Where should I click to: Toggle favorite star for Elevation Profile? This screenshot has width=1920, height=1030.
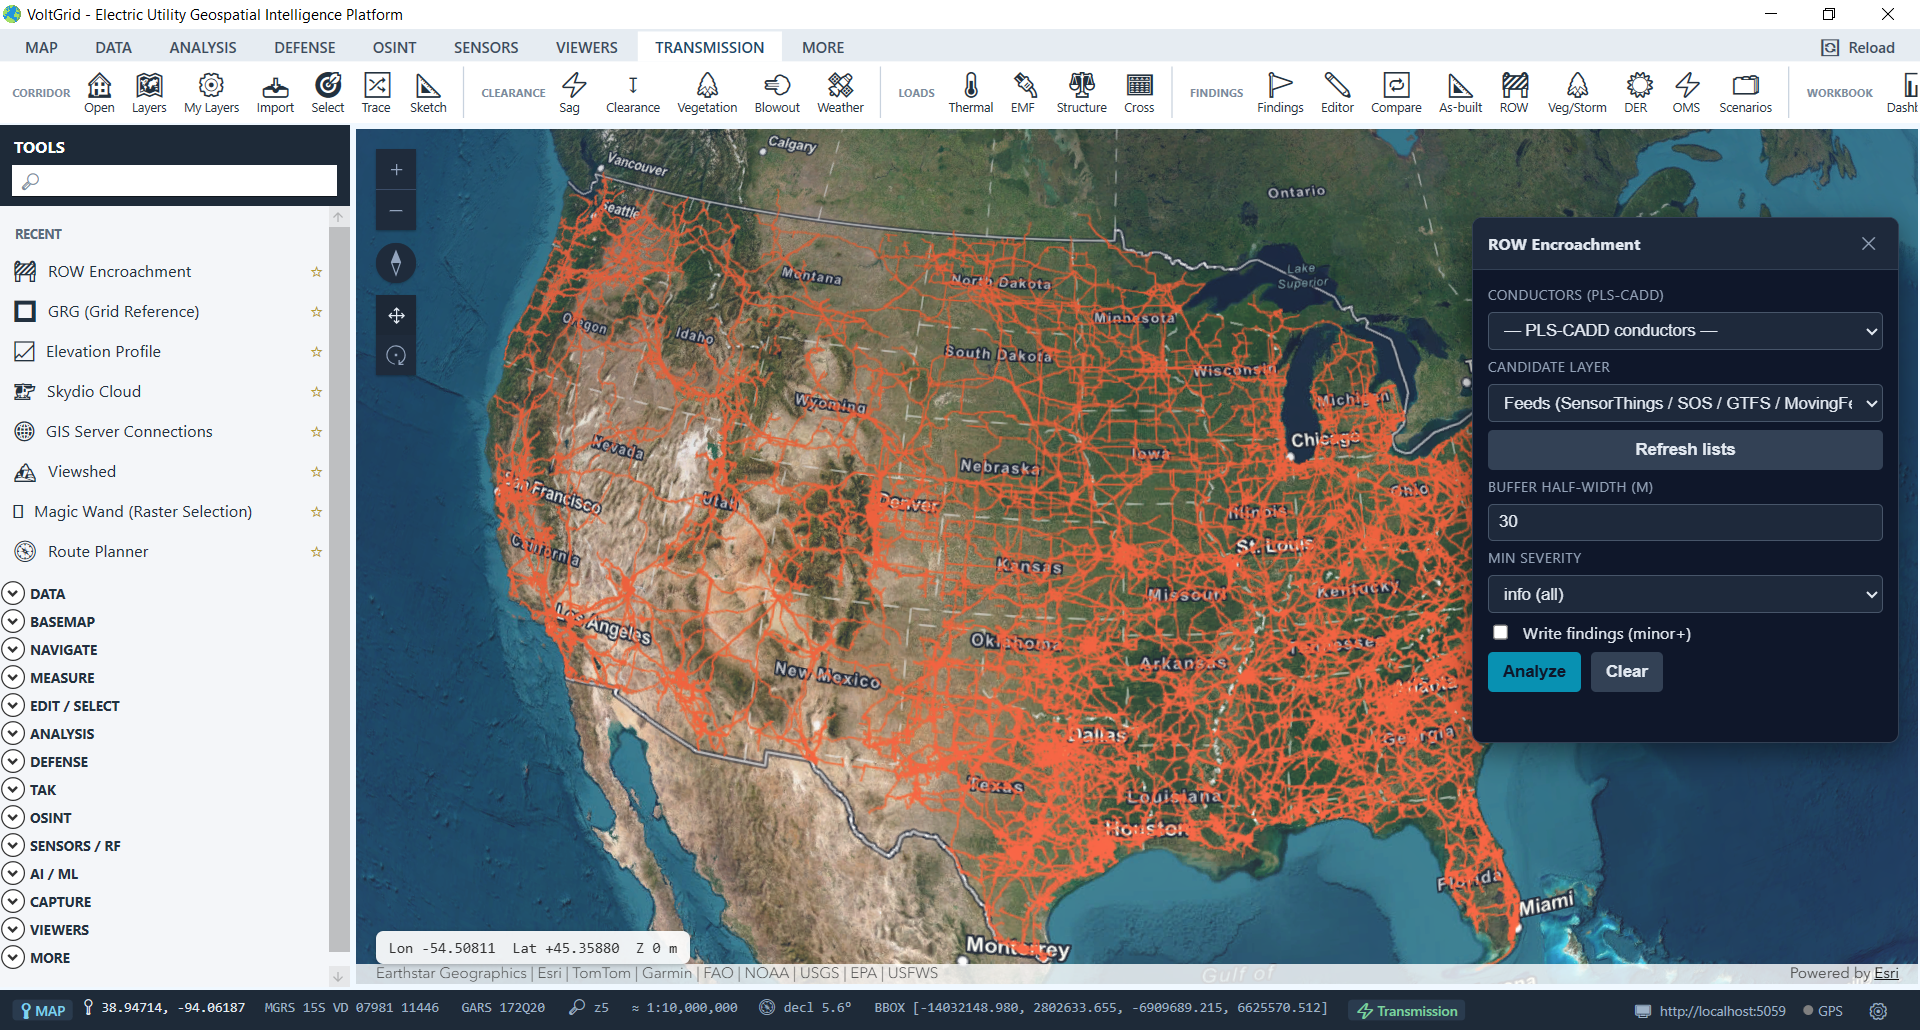316,352
